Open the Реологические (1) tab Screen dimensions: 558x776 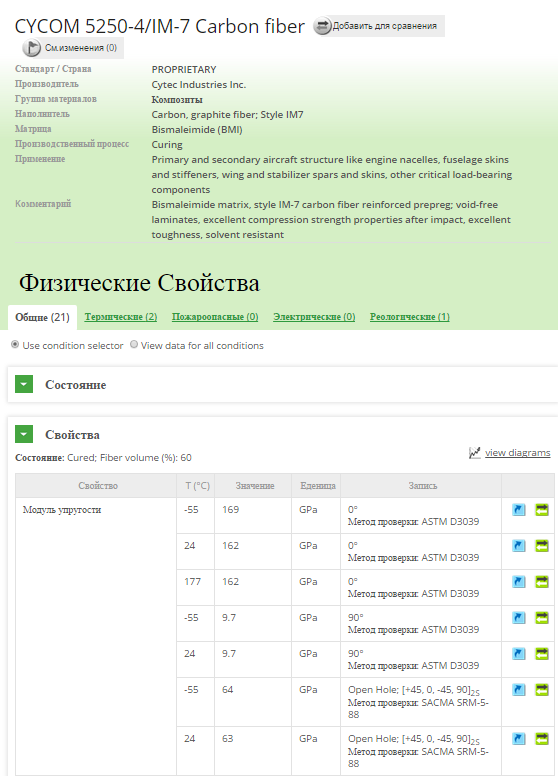click(410, 317)
